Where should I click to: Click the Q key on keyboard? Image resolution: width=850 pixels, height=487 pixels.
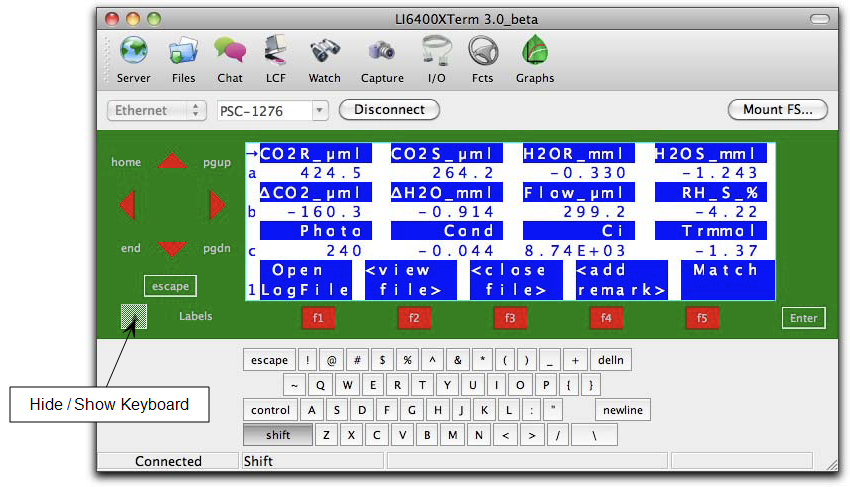coord(320,385)
